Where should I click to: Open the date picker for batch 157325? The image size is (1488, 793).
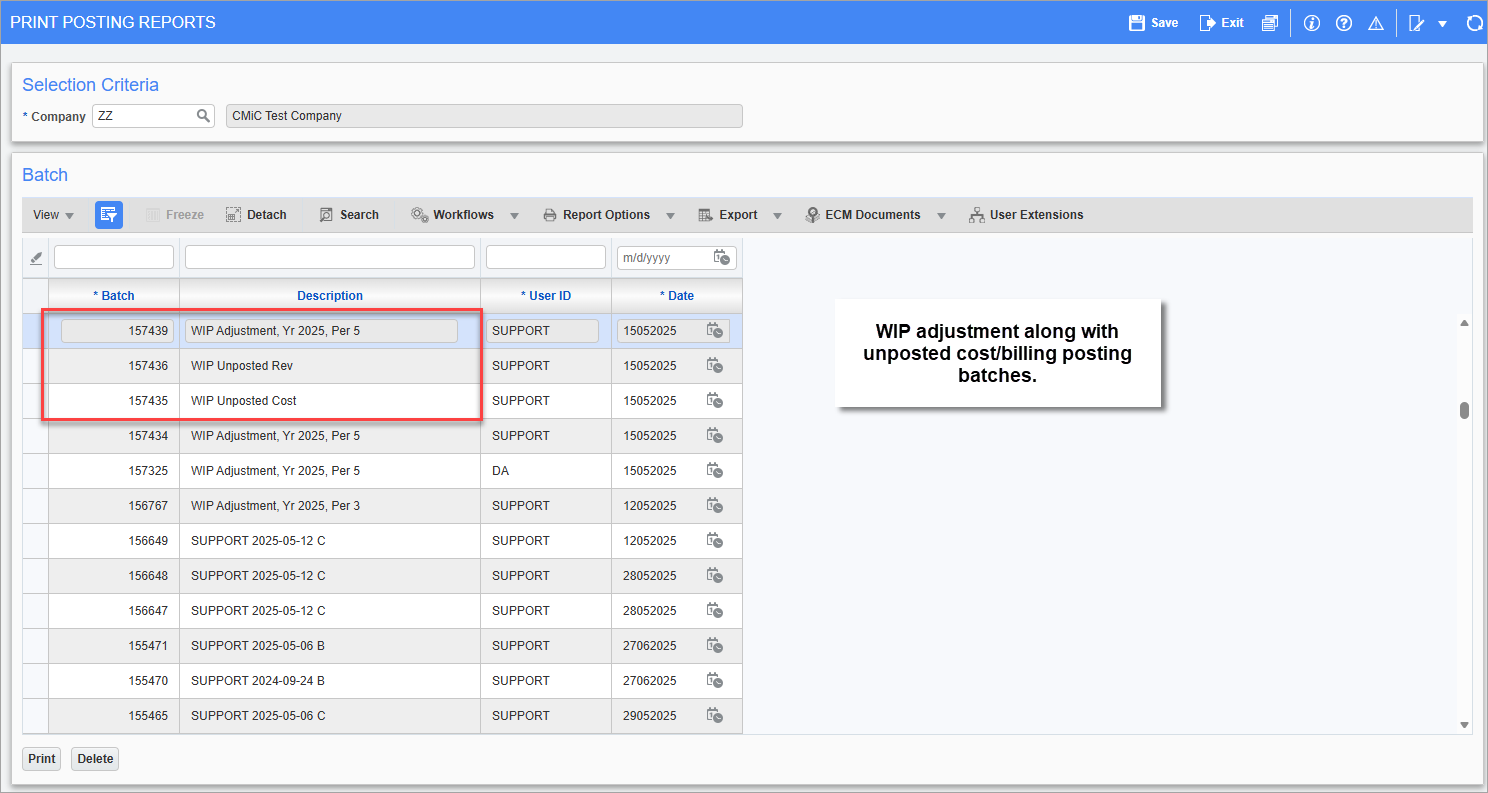click(x=715, y=471)
